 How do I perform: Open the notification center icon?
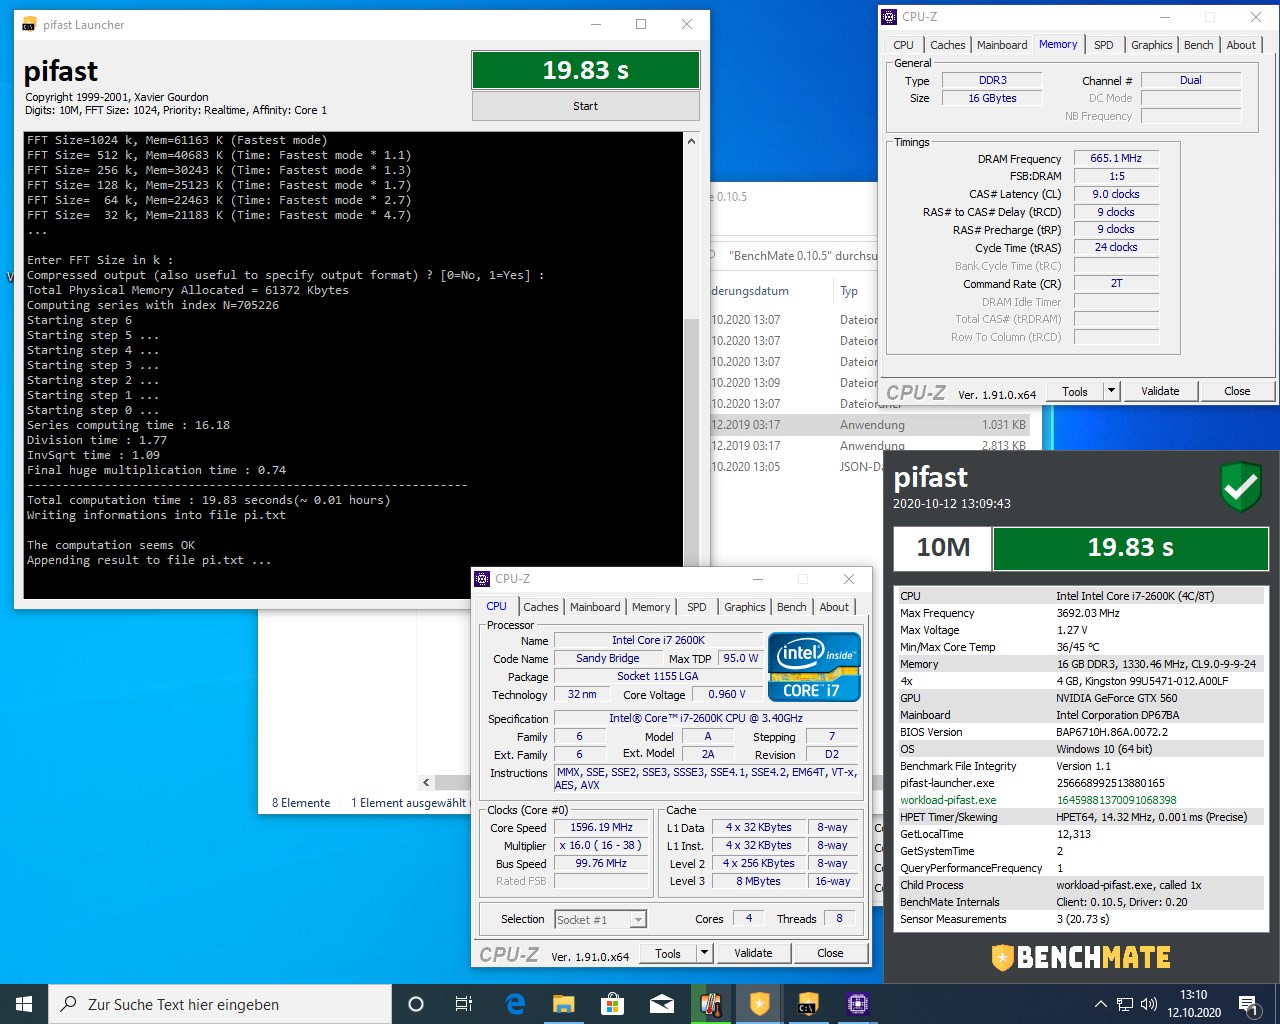1248,1004
